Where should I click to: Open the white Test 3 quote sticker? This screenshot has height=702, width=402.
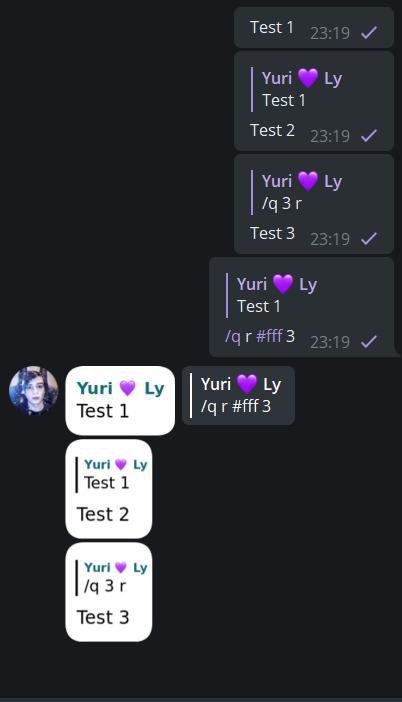tap(109, 592)
